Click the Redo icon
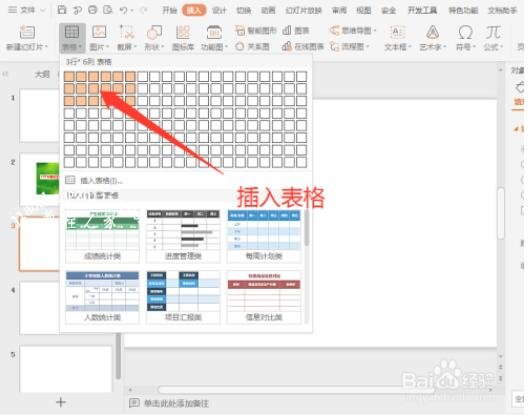 (x=144, y=10)
